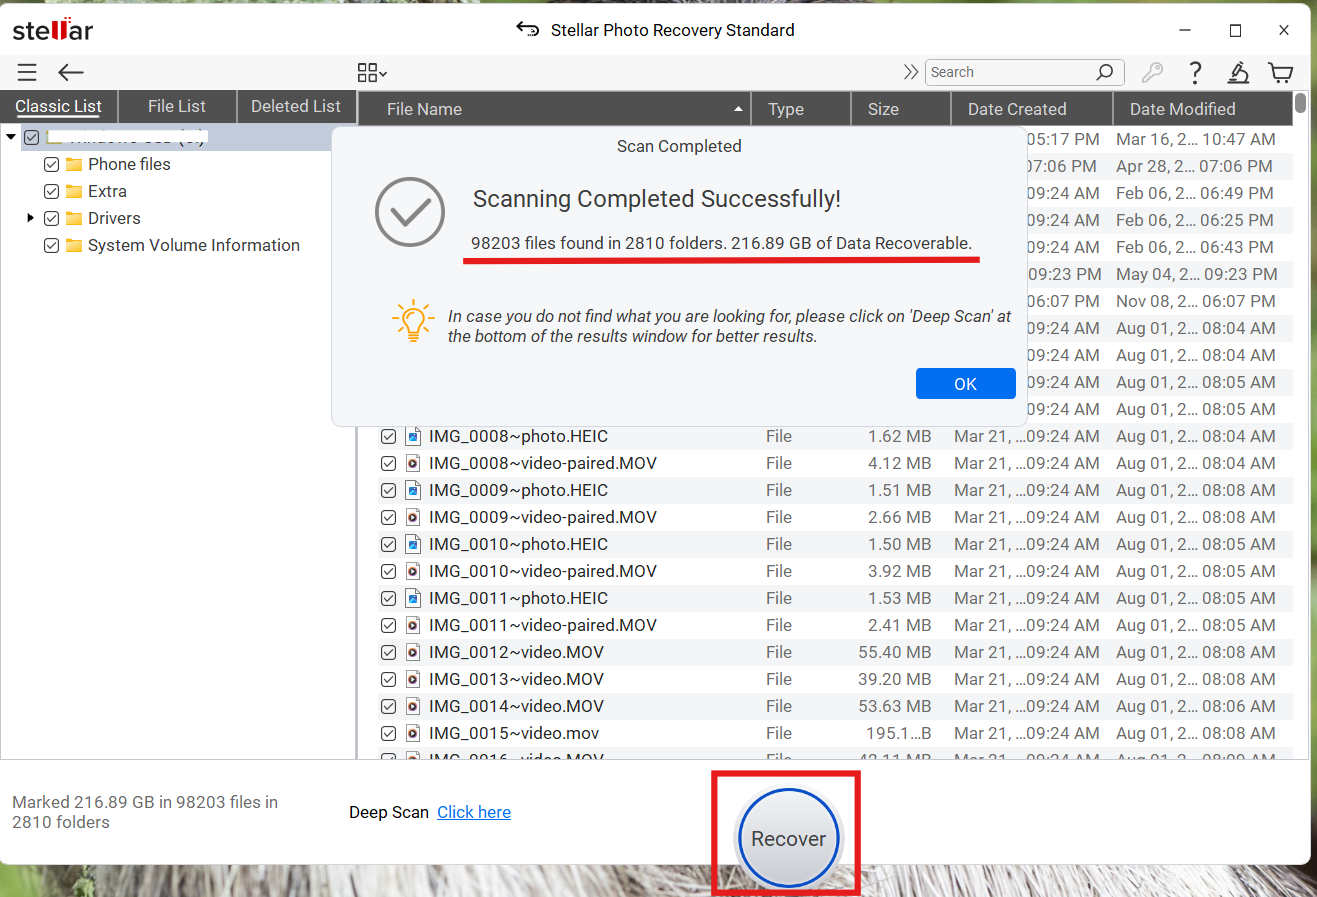
Task: Click the Stellar logo
Action: (52, 30)
